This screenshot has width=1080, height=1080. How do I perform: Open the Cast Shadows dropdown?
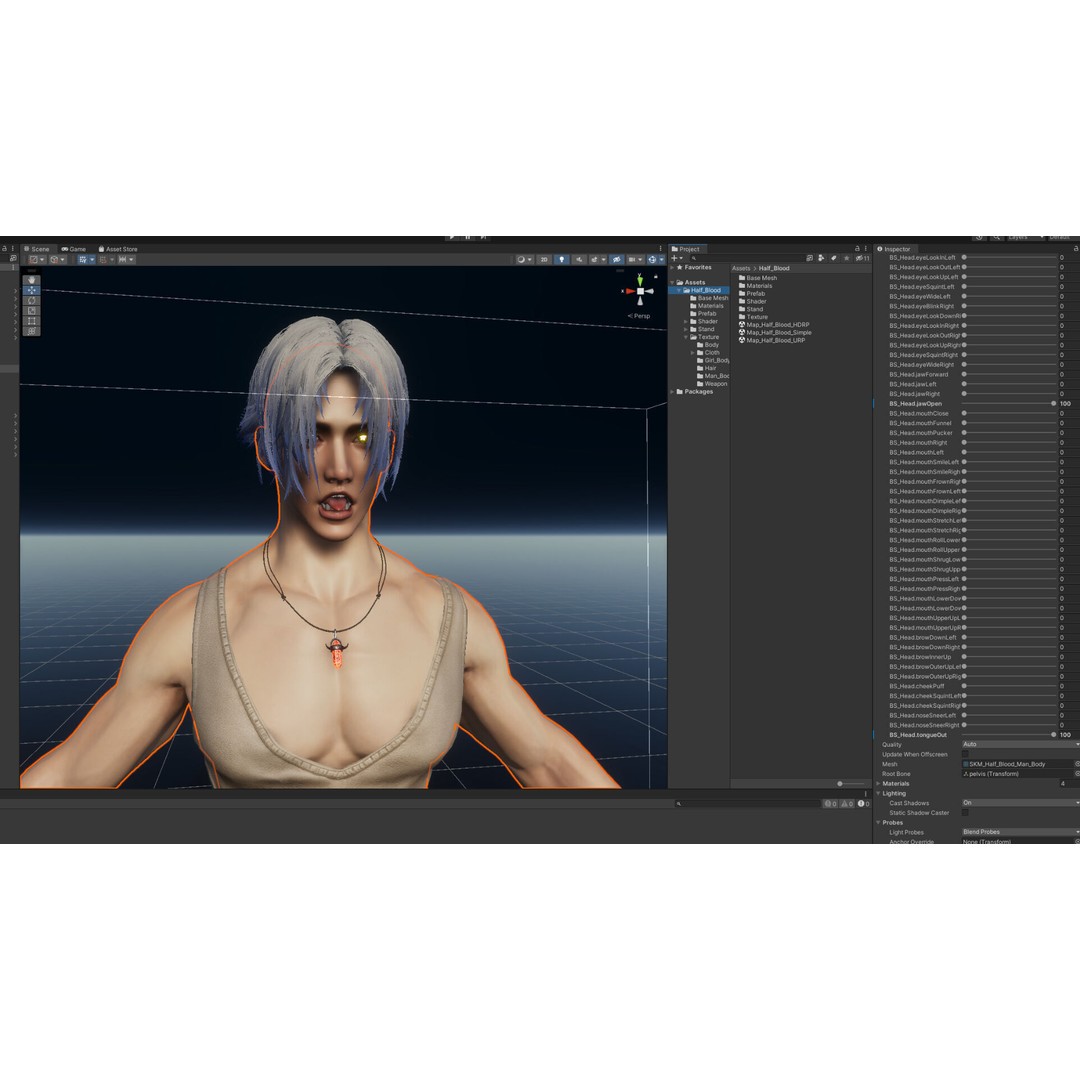[x=1020, y=803]
